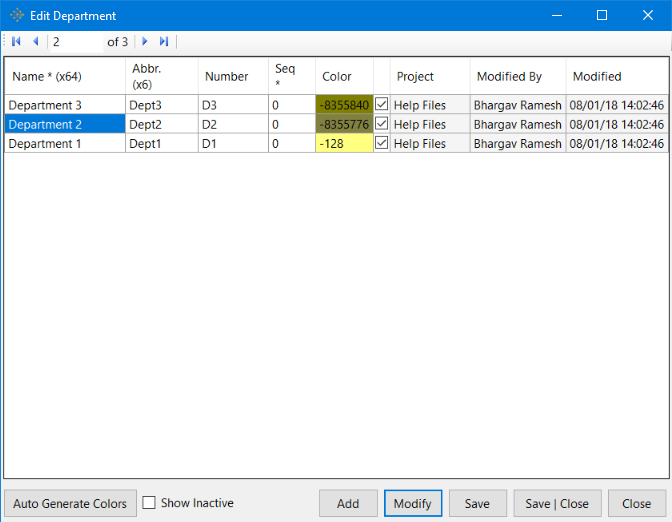This screenshot has height=522, width=672.
Task: Click the Auto Generate Colors button
Action: coord(70,503)
